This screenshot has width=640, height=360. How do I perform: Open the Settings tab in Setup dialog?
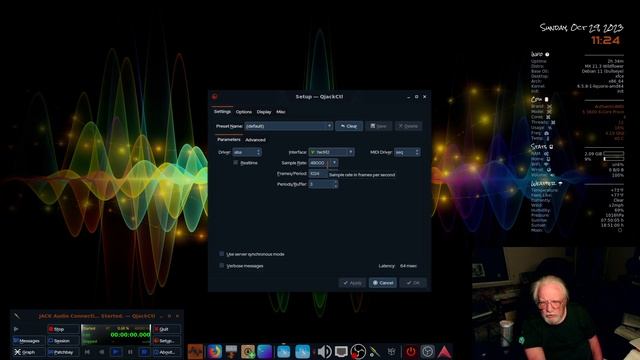(222, 111)
